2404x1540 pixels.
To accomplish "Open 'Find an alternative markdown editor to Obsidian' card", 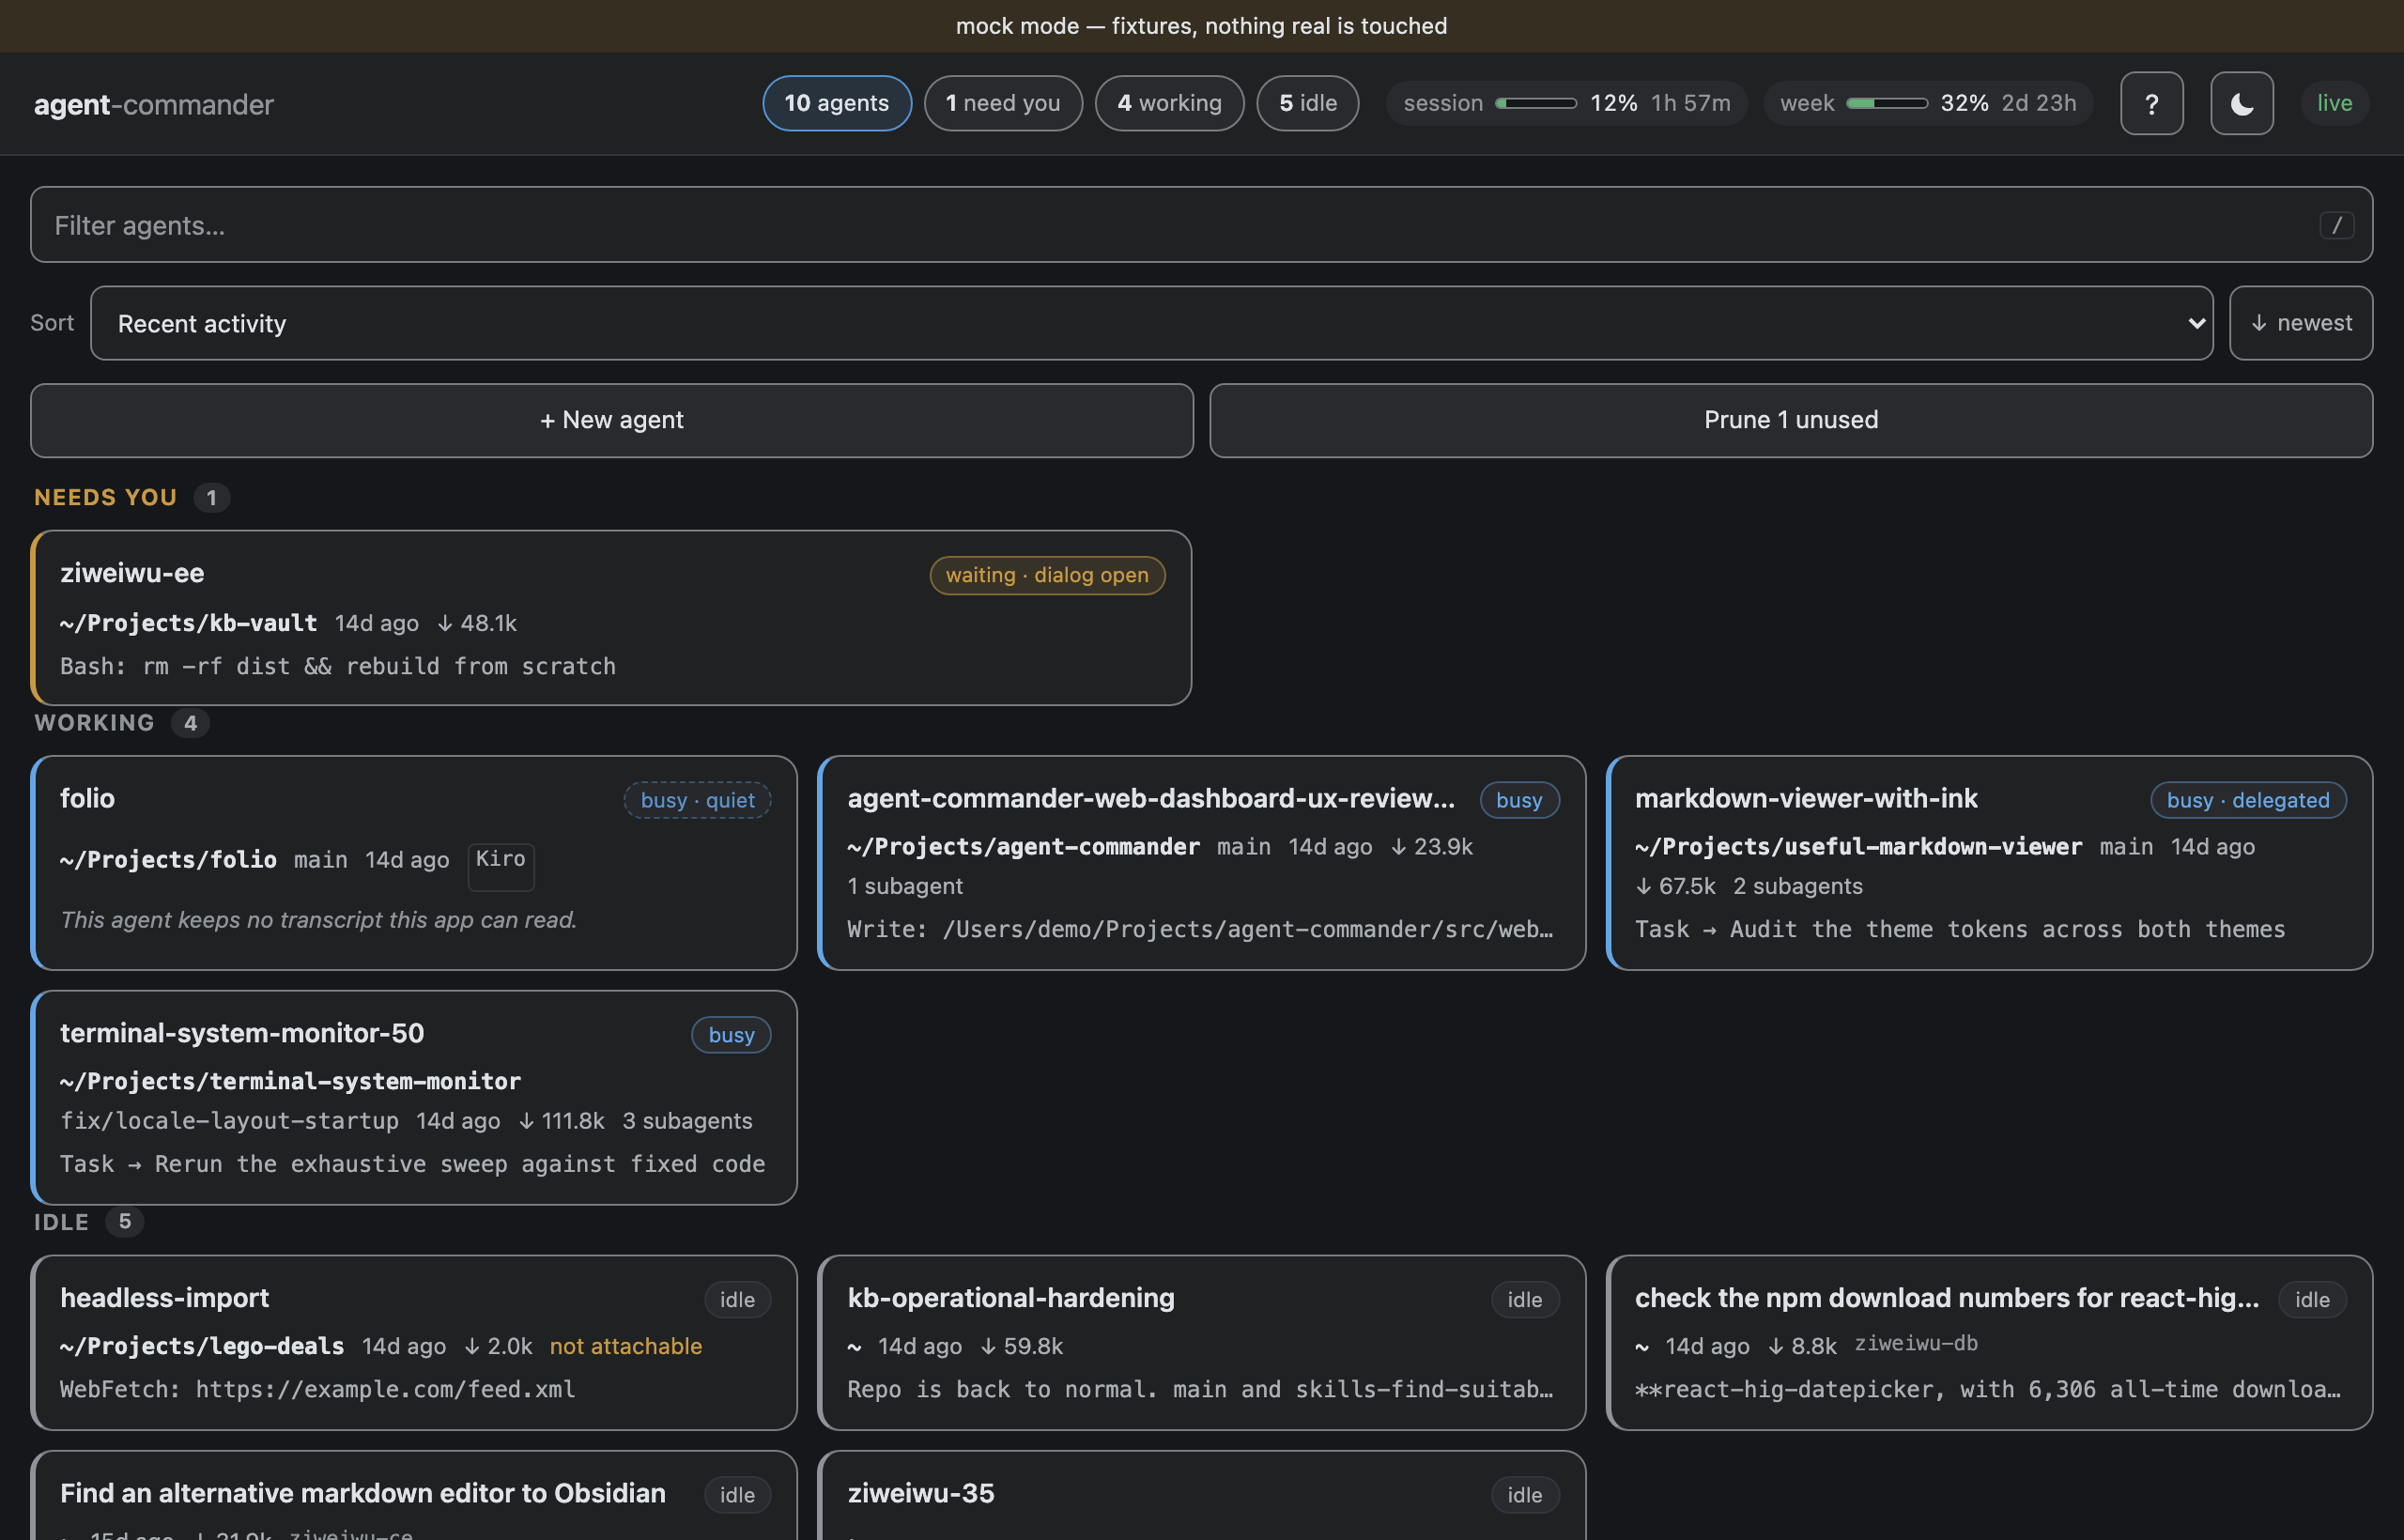I will point(363,1493).
